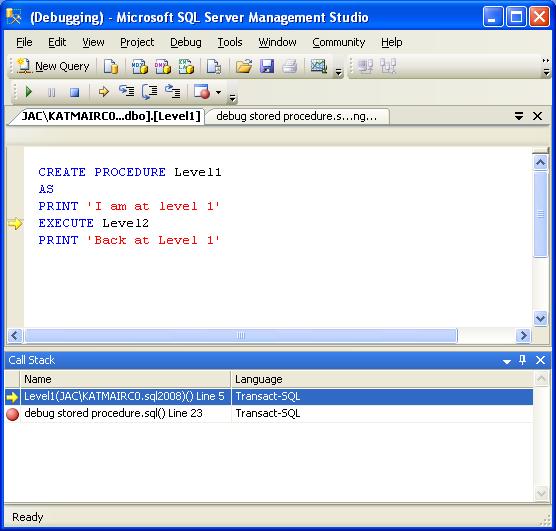This screenshot has height=531, width=556.
Task: Toggle the Call Stack auto-hide pin
Action: [x=522, y=360]
